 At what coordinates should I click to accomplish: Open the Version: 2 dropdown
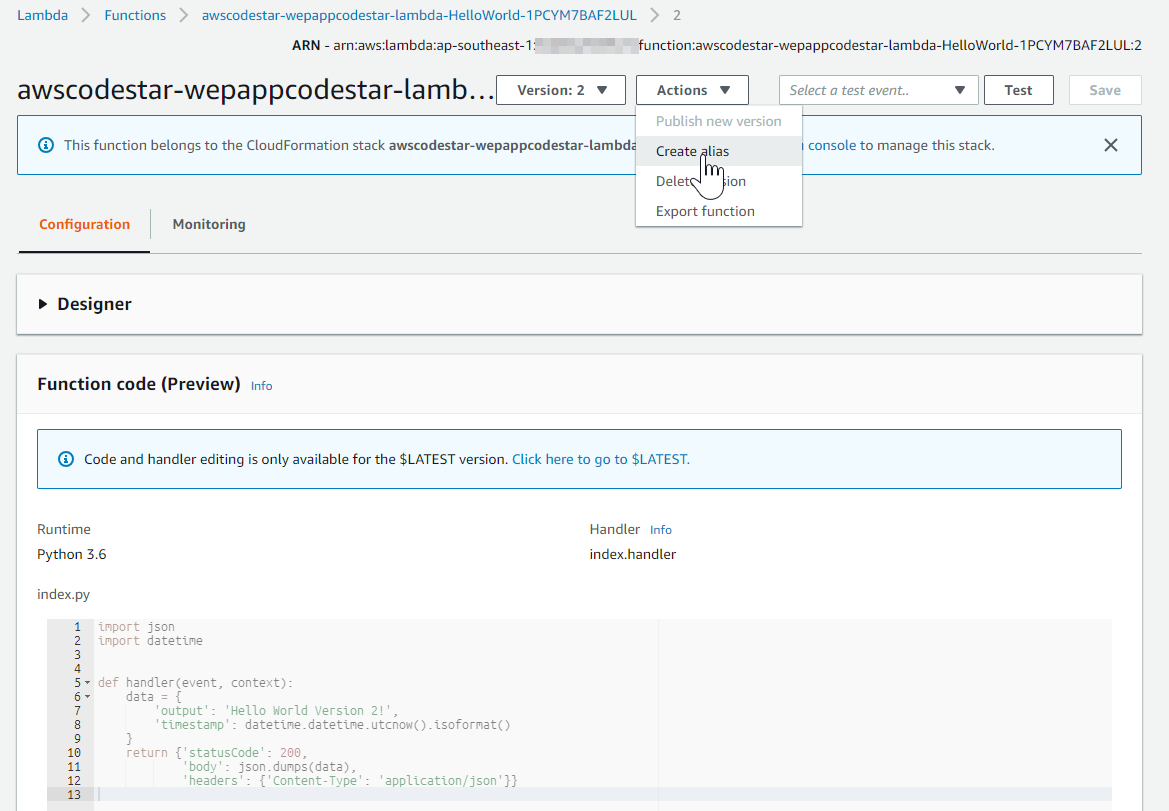[561, 90]
